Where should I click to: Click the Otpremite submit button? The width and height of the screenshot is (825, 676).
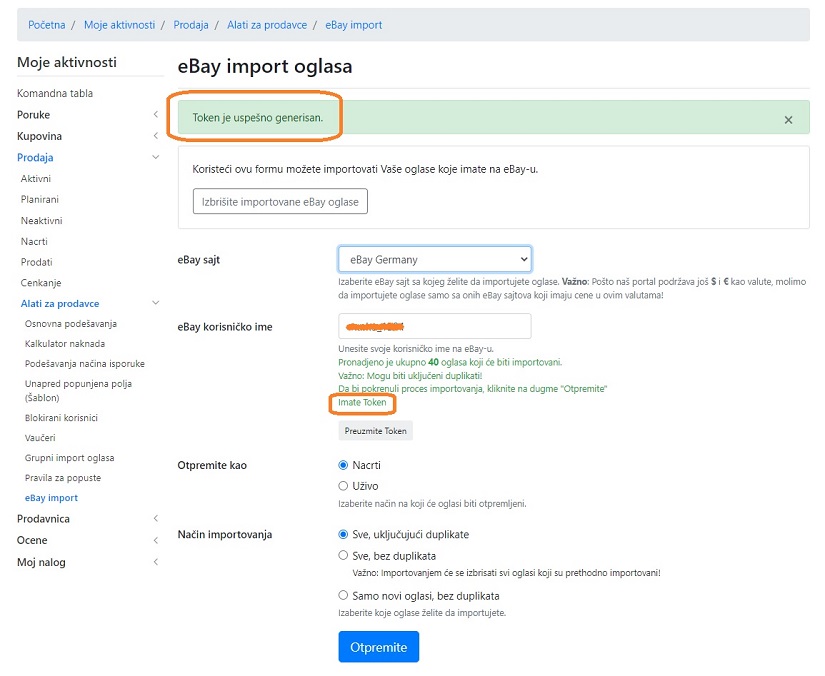tap(378, 647)
